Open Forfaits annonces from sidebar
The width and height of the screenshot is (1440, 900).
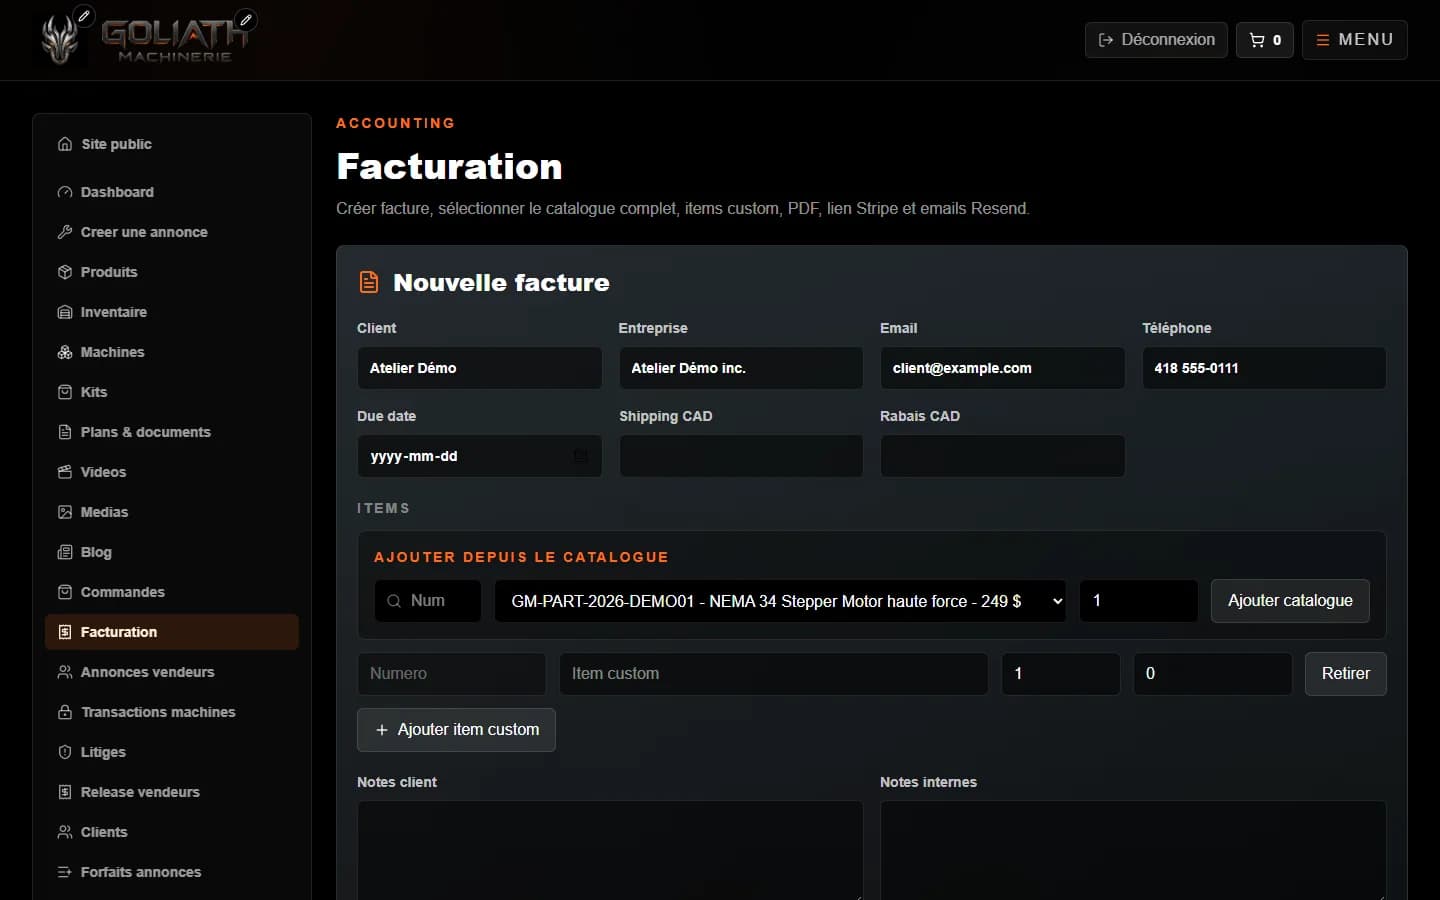tap(172, 872)
